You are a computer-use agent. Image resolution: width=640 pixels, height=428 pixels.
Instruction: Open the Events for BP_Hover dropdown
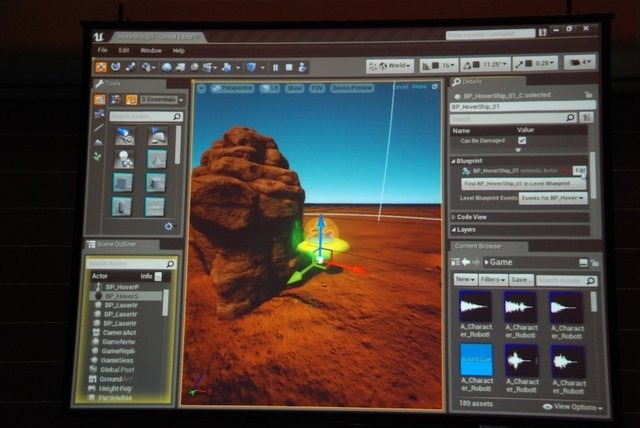coord(553,198)
